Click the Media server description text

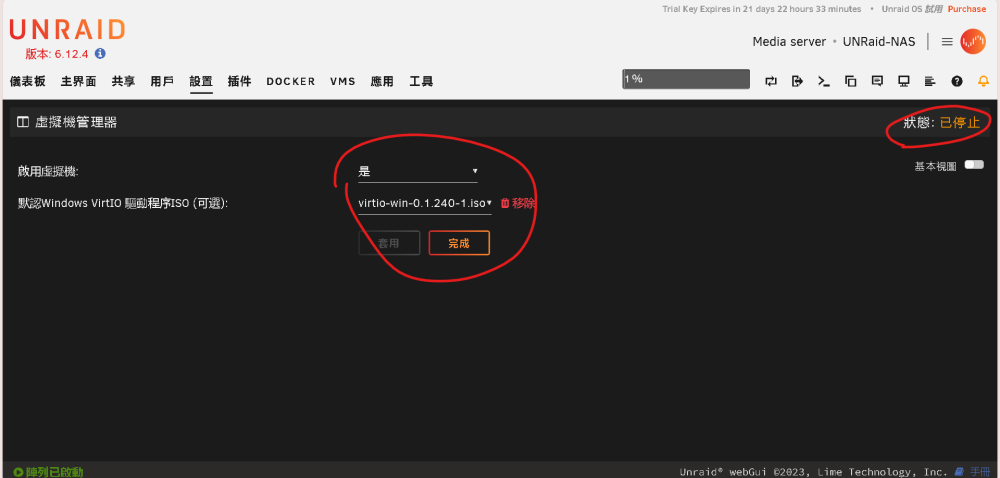click(x=789, y=42)
